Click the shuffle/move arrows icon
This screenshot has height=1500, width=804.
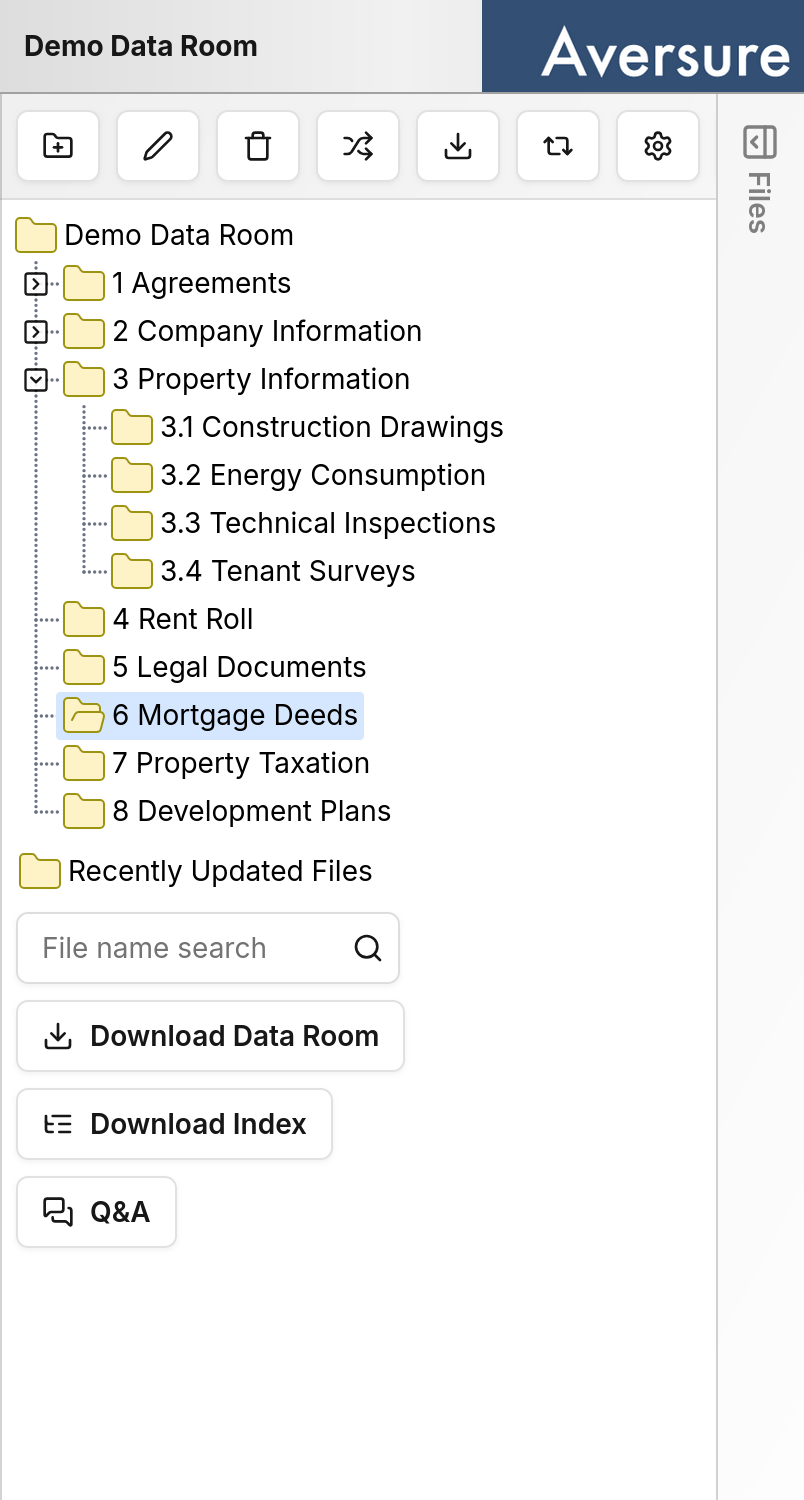point(358,146)
